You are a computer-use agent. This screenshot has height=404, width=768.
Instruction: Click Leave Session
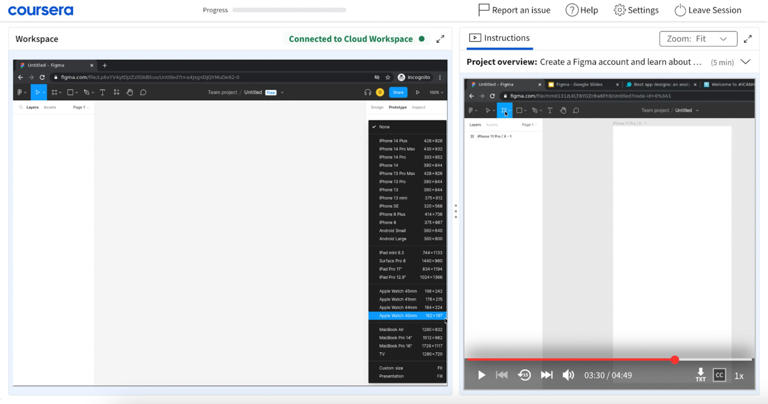tap(707, 10)
